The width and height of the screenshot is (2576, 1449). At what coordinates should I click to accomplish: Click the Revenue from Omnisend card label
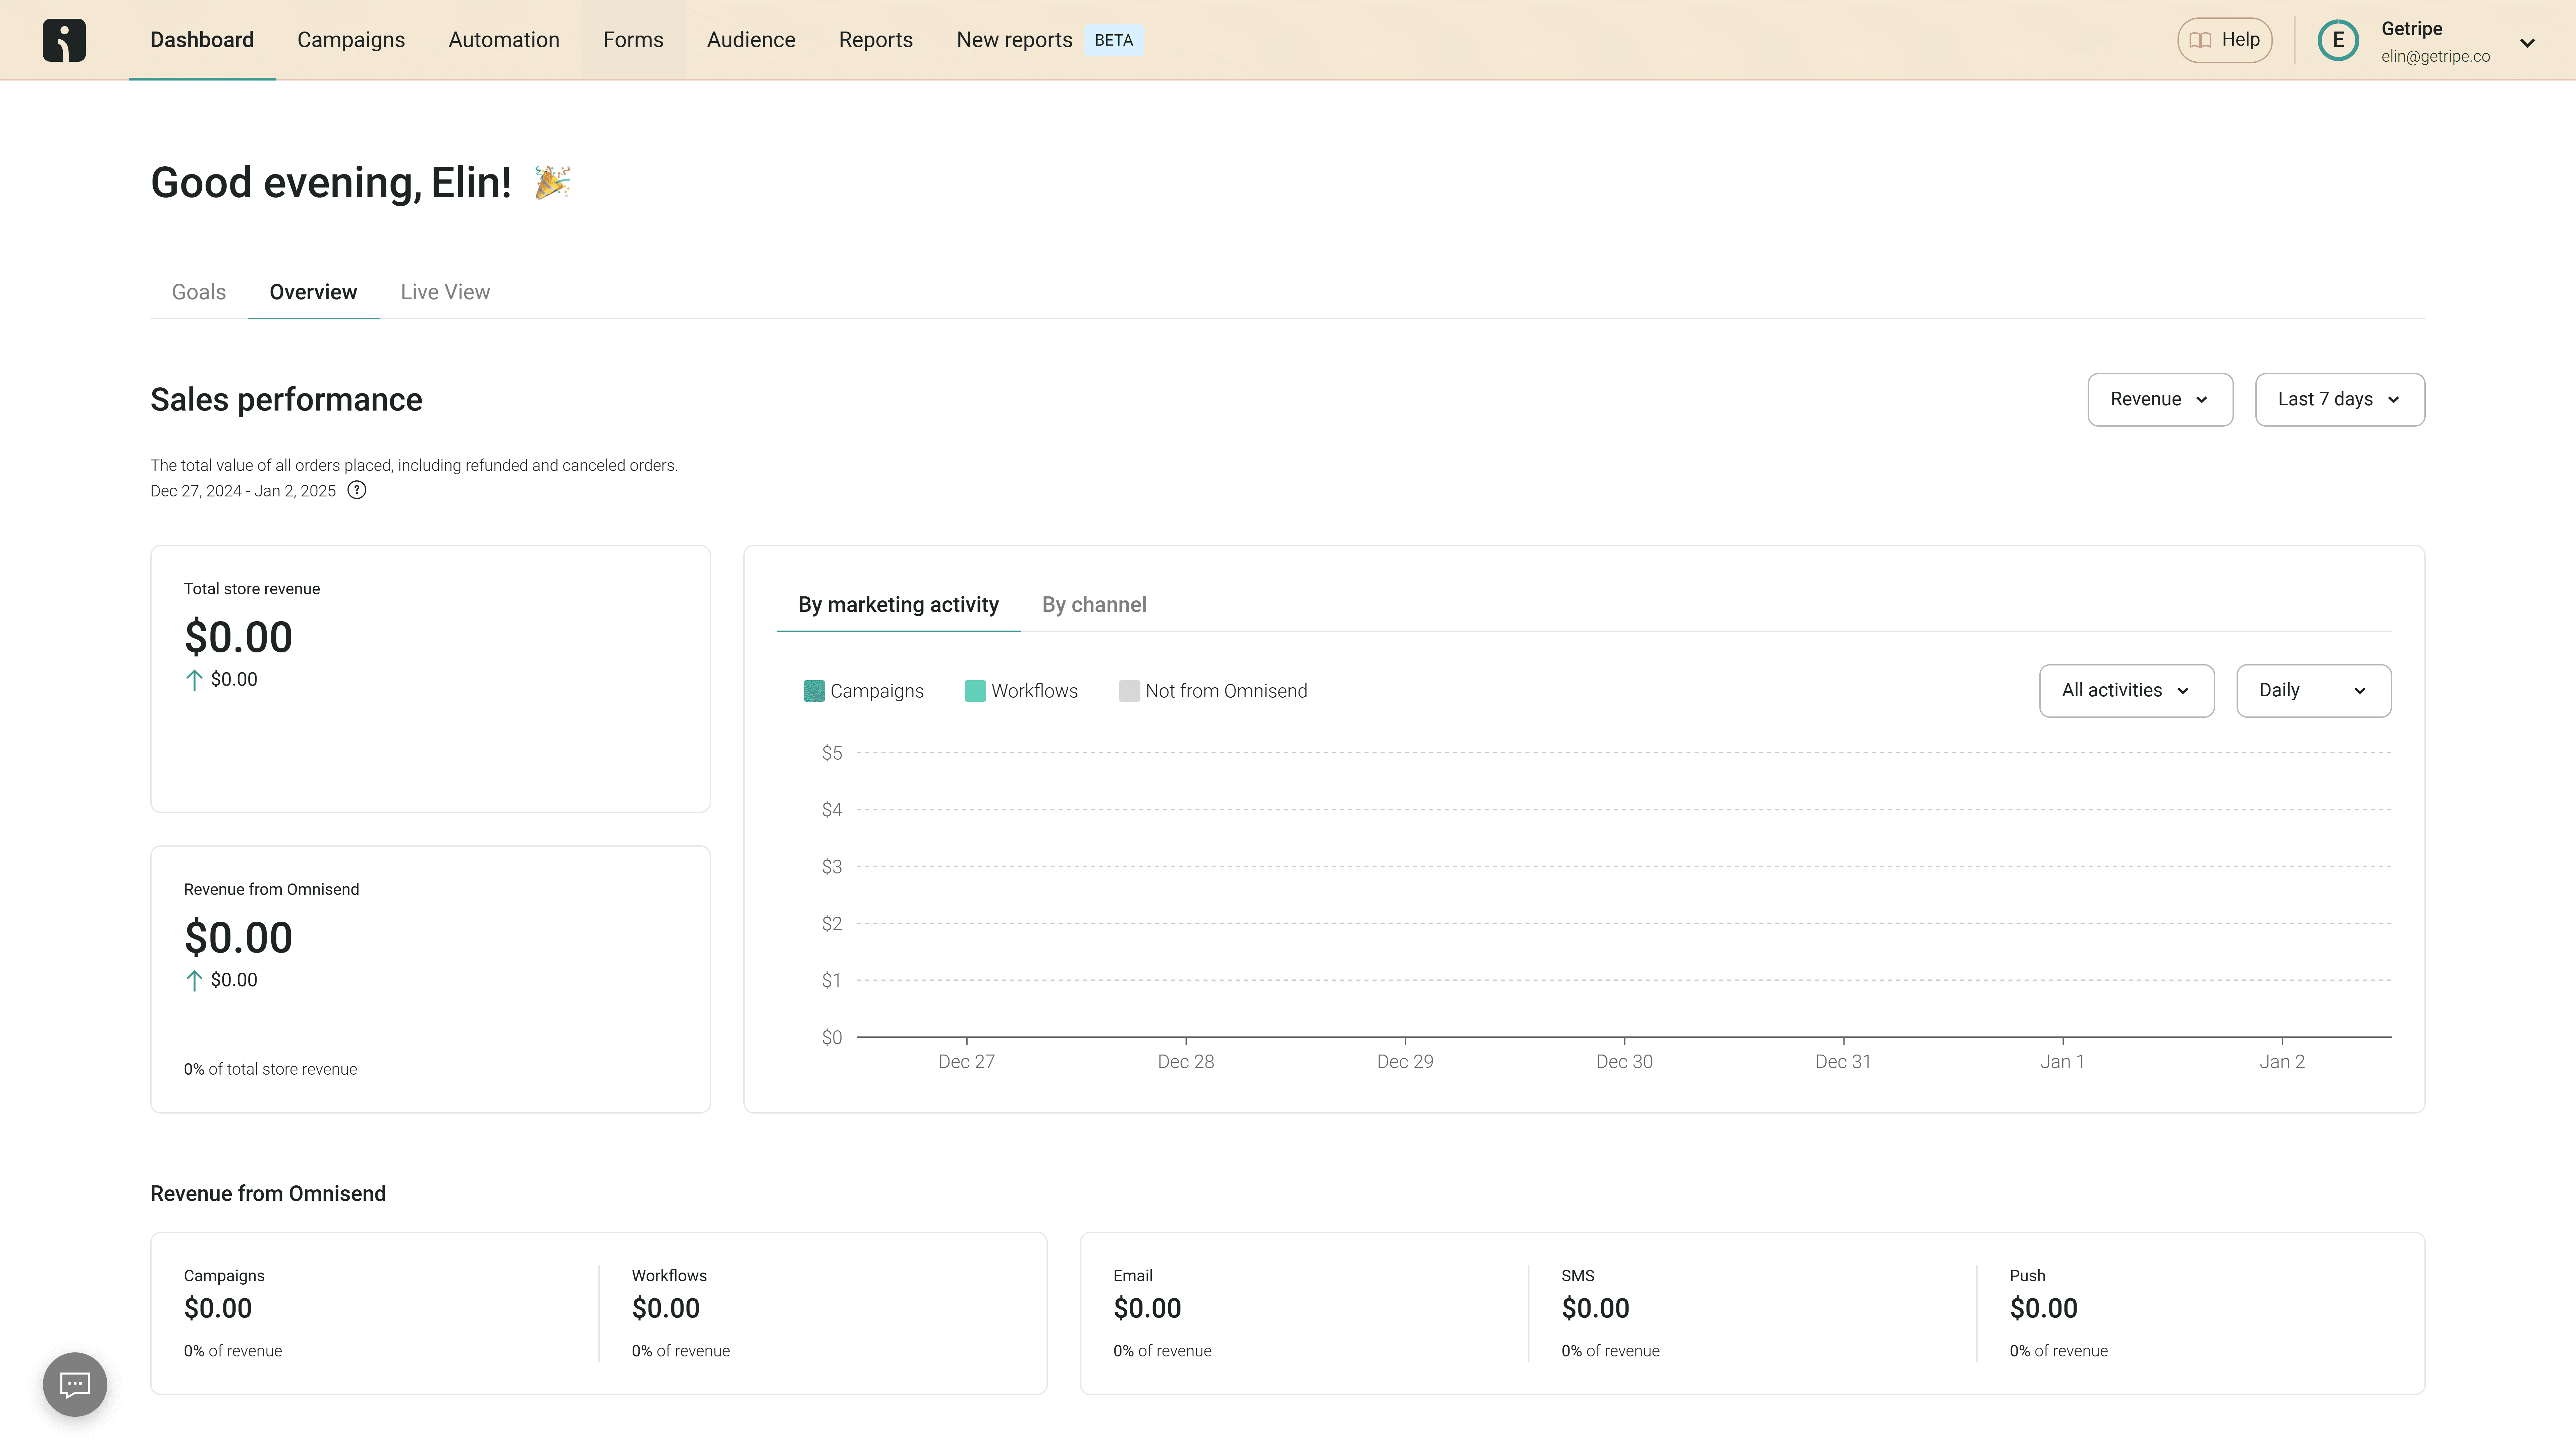click(271, 889)
